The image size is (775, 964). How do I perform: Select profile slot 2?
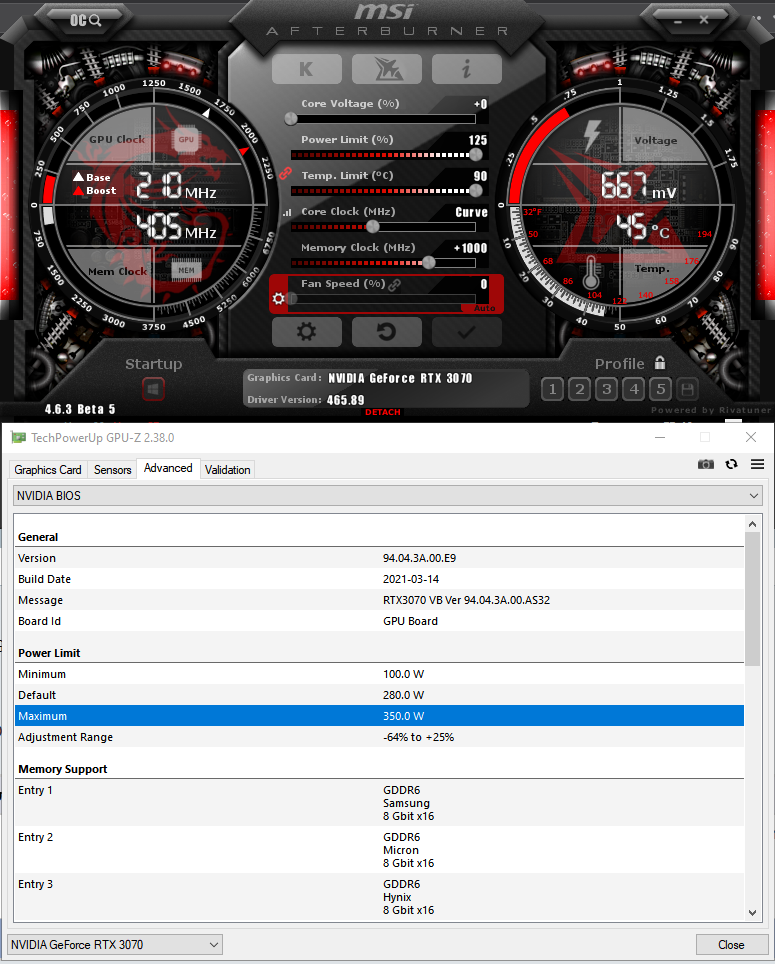click(580, 389)
